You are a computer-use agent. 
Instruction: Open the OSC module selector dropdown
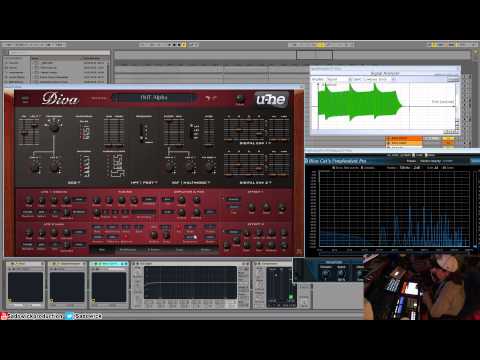[74, 183]
